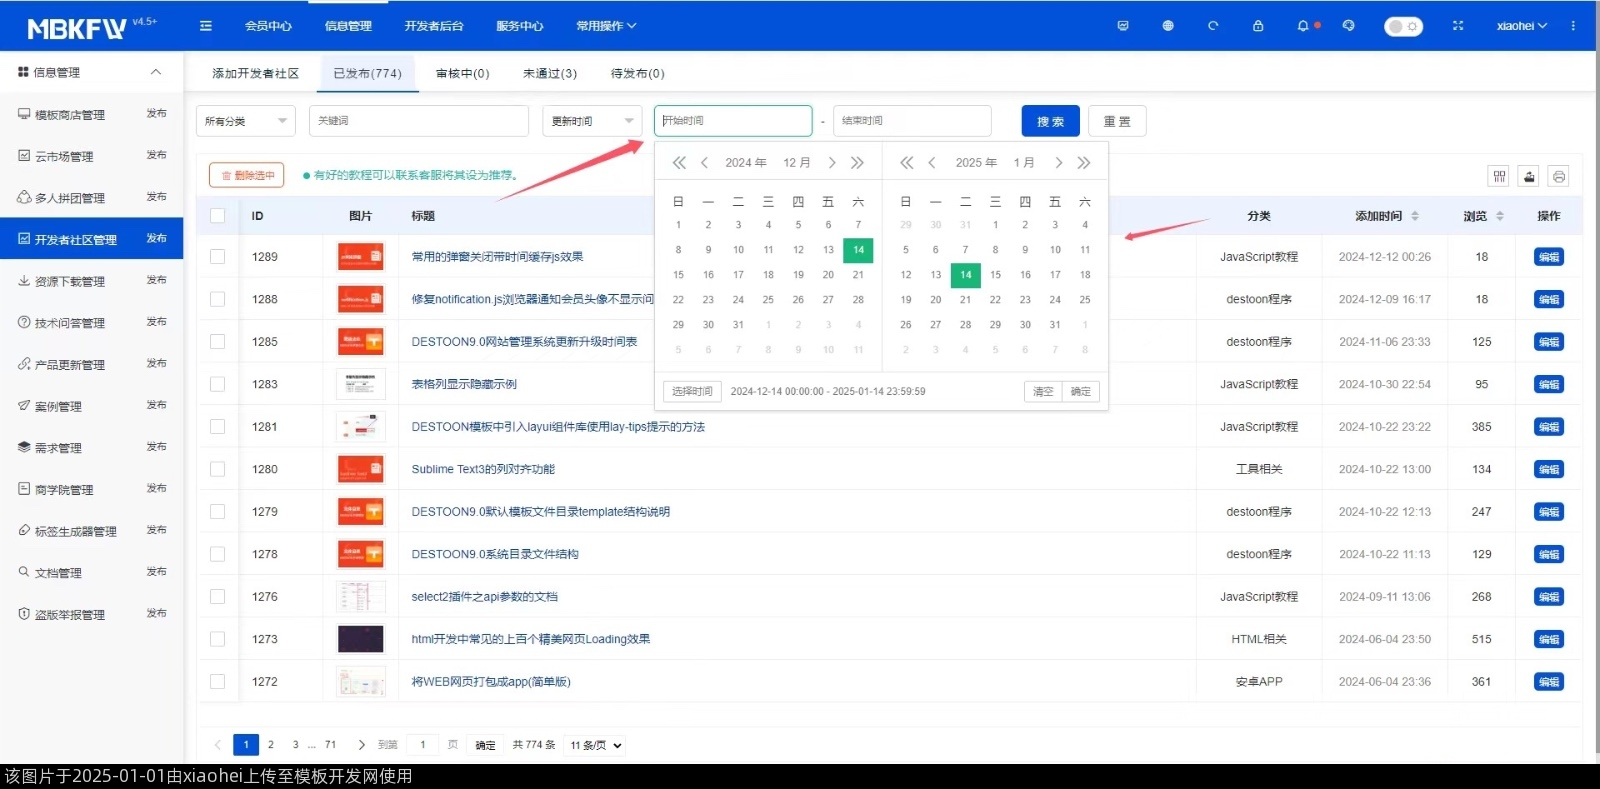Image resolution: width=1600 pixels, height=789 pixels.
Task: Click the vertical three-dots more icon
Action: 1573,26
